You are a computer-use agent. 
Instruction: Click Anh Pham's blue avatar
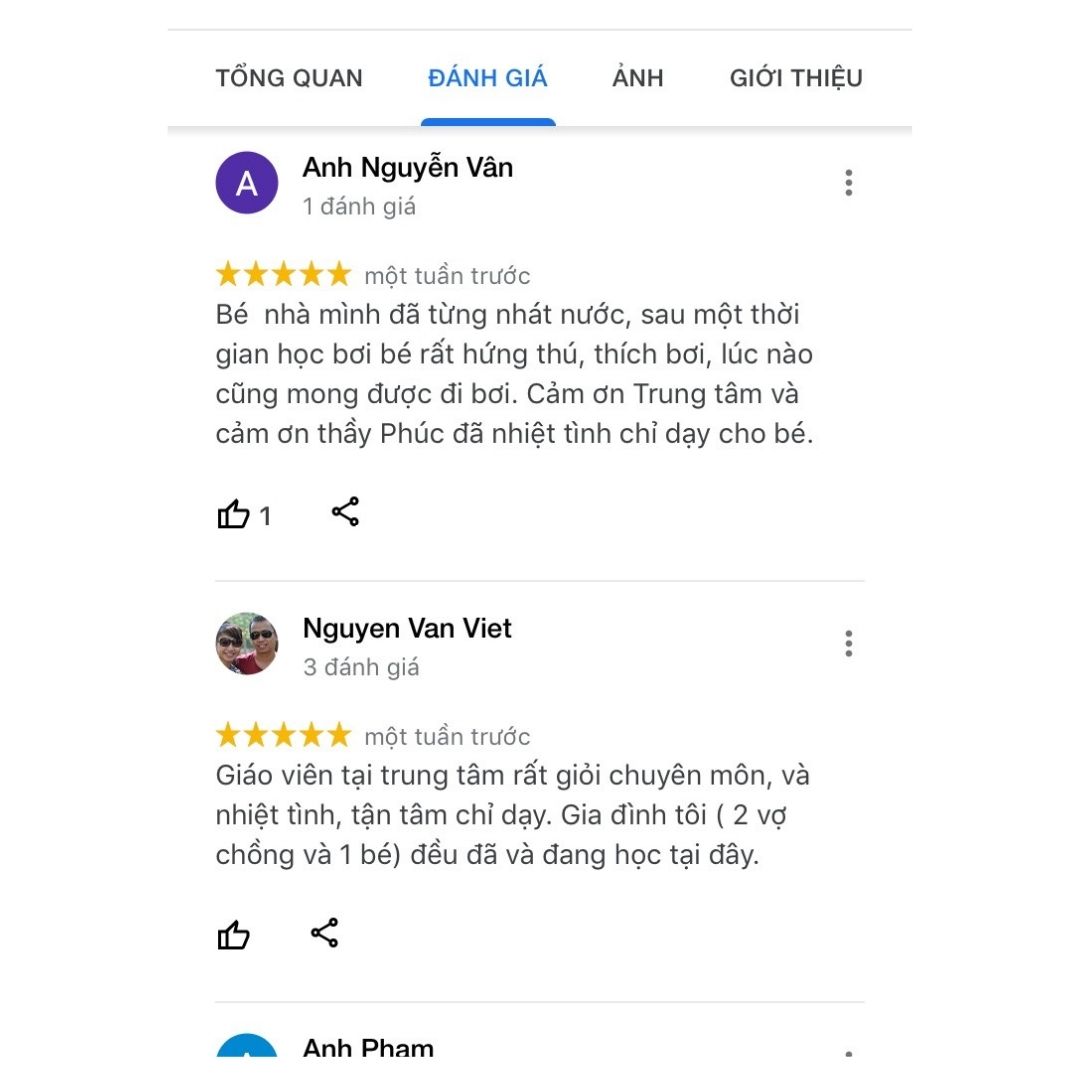pos(247,1046)
